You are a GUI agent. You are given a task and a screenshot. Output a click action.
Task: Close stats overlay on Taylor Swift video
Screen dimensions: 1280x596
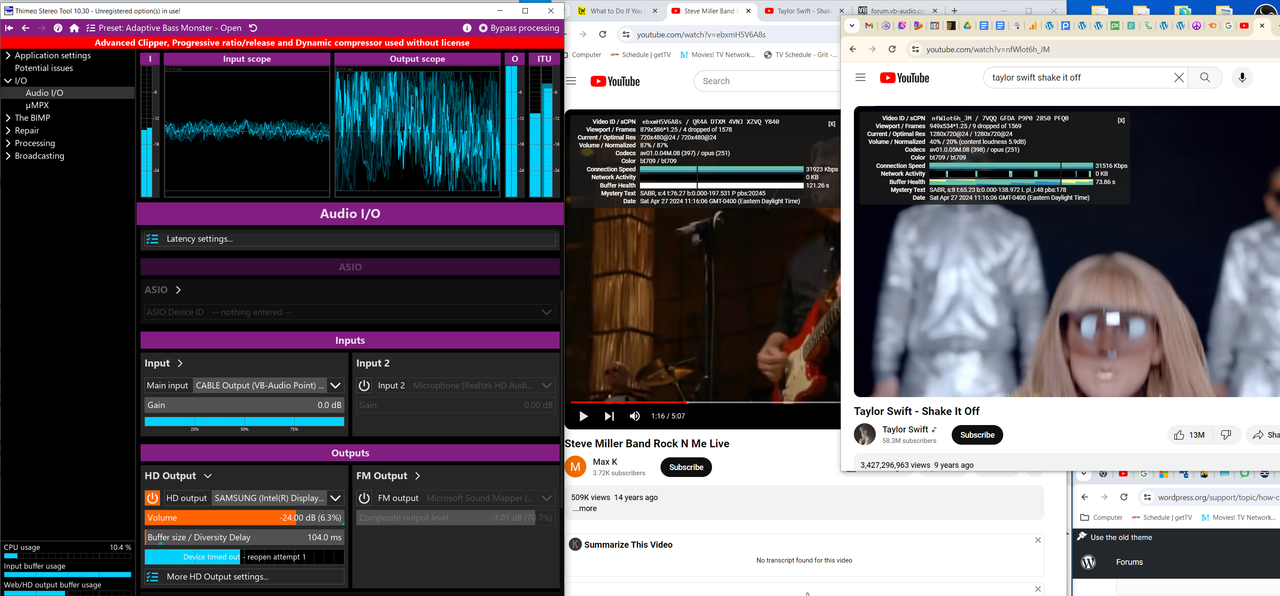(x=1121, y=120)
